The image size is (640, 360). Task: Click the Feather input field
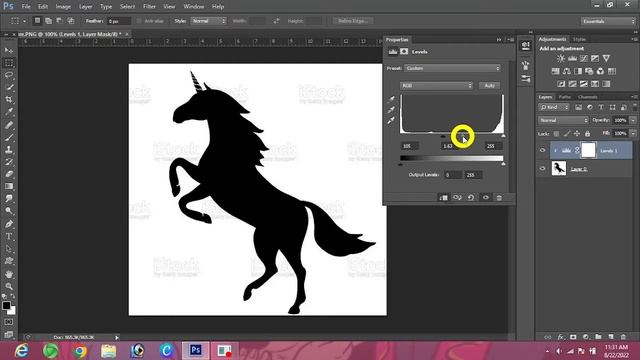pyautogui.click(x=119, y=21)
